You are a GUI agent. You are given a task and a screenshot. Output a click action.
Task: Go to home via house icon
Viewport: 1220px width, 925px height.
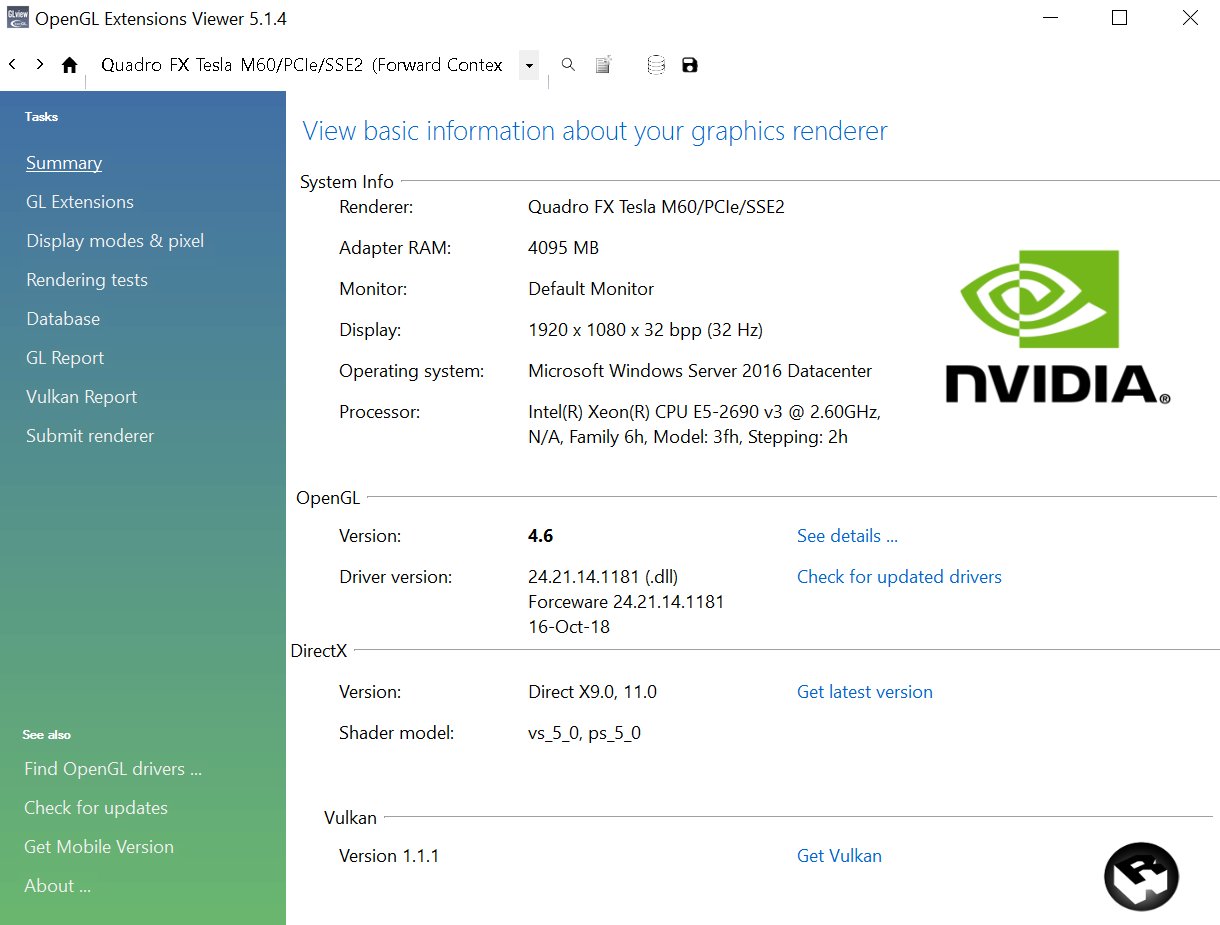click(69, 65)
